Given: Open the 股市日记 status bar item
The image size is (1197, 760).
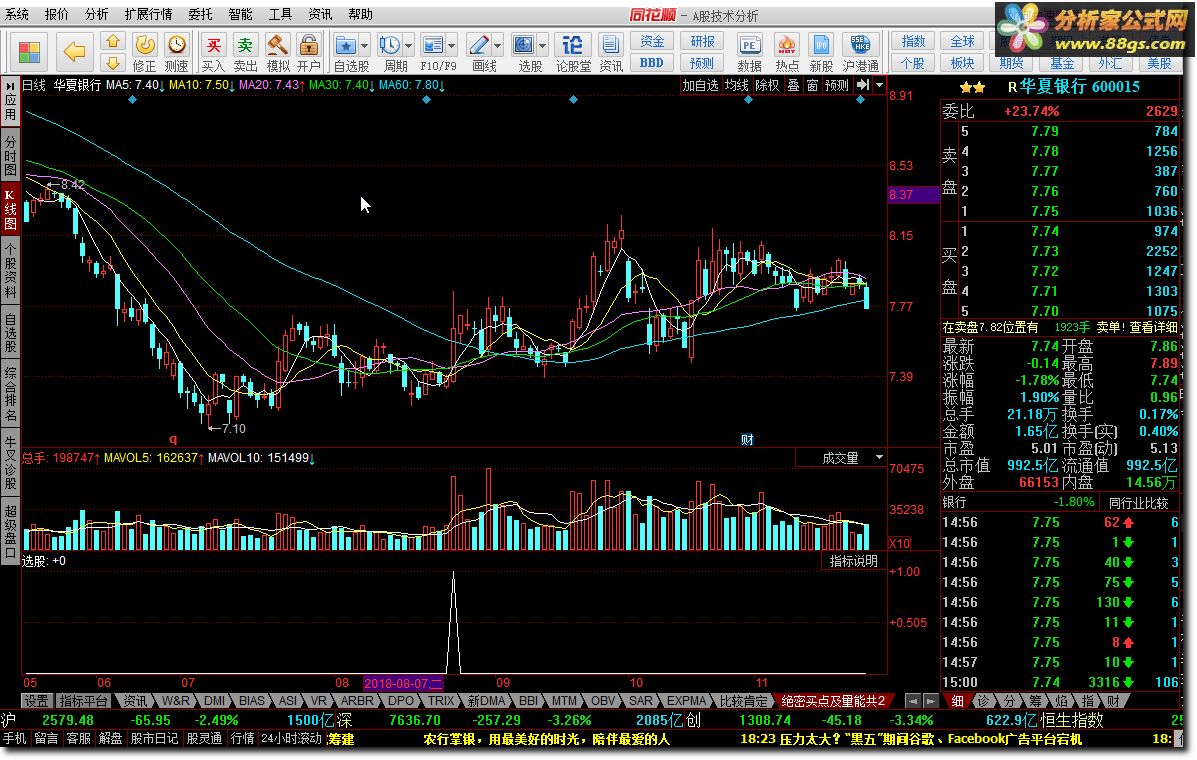Looking at the screenshot, I should 154,739.
